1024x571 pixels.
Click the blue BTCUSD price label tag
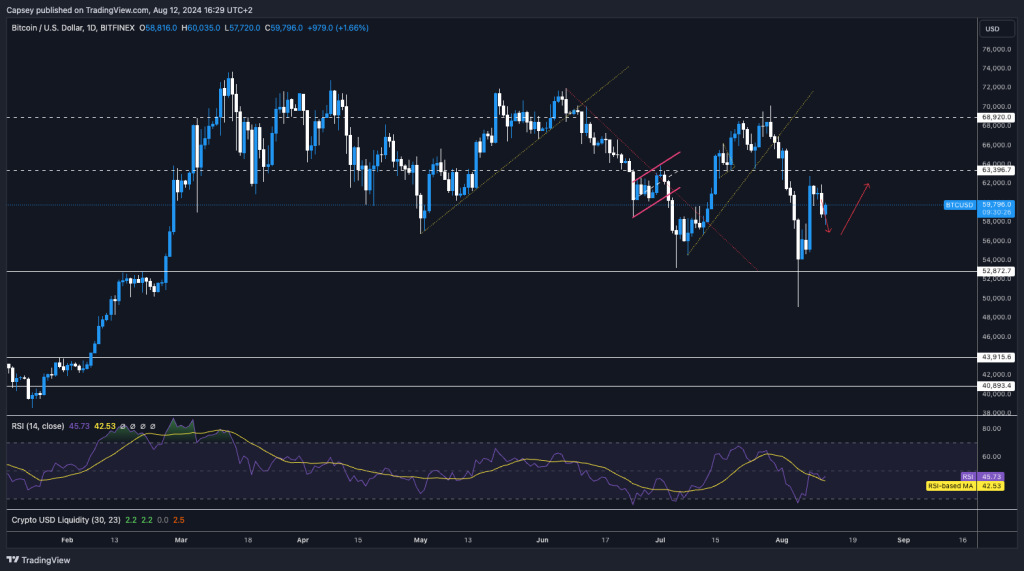960,204
